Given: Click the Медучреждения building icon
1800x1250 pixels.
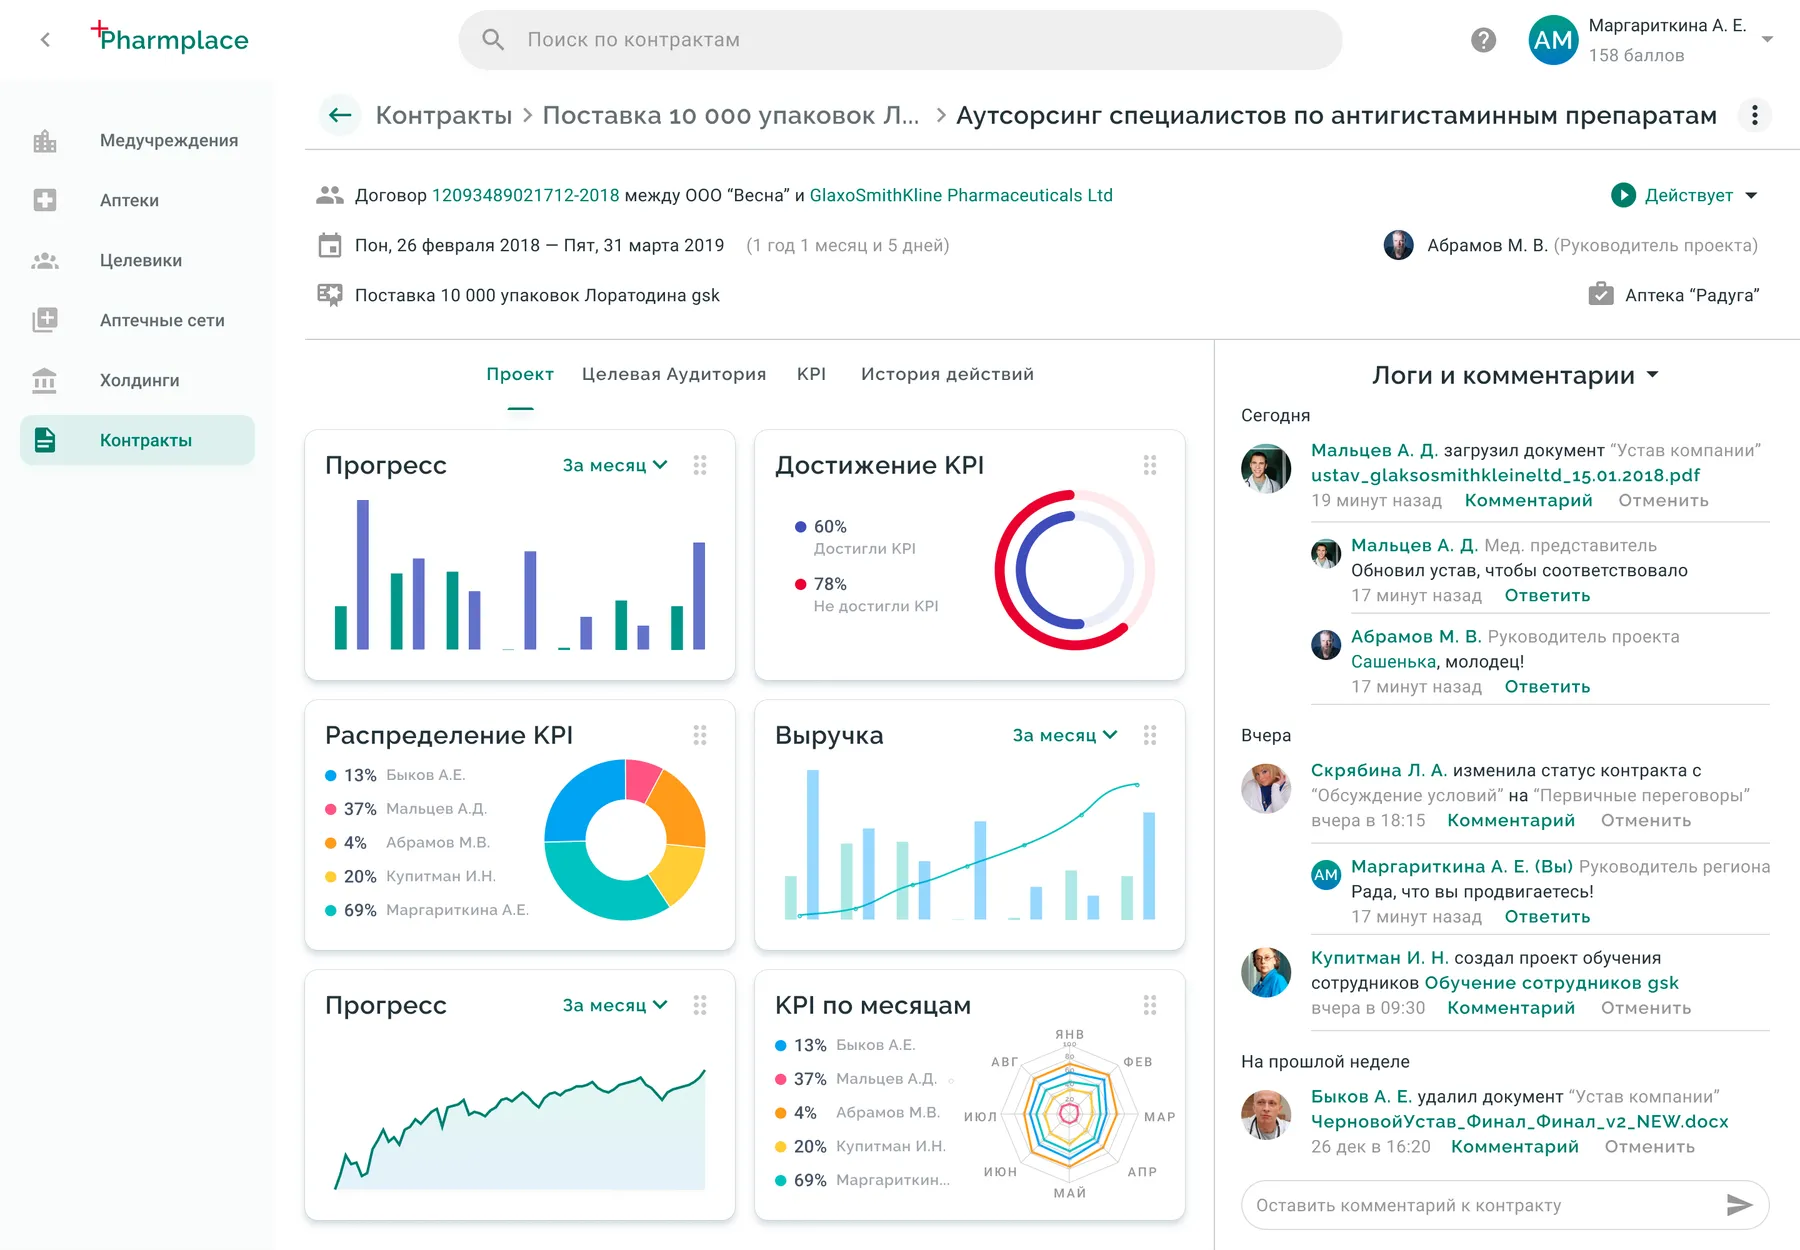Looking at the screenshot, I should (x=45, y=141).
